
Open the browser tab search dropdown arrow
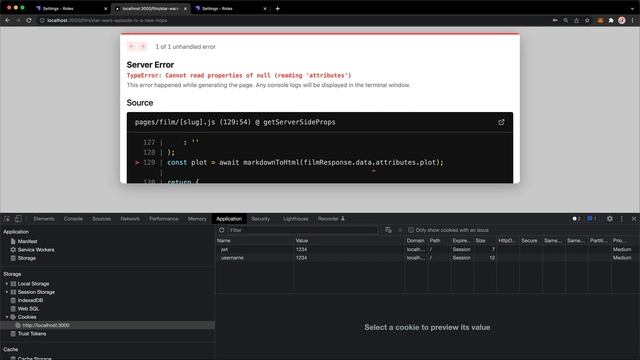[632, 8]
